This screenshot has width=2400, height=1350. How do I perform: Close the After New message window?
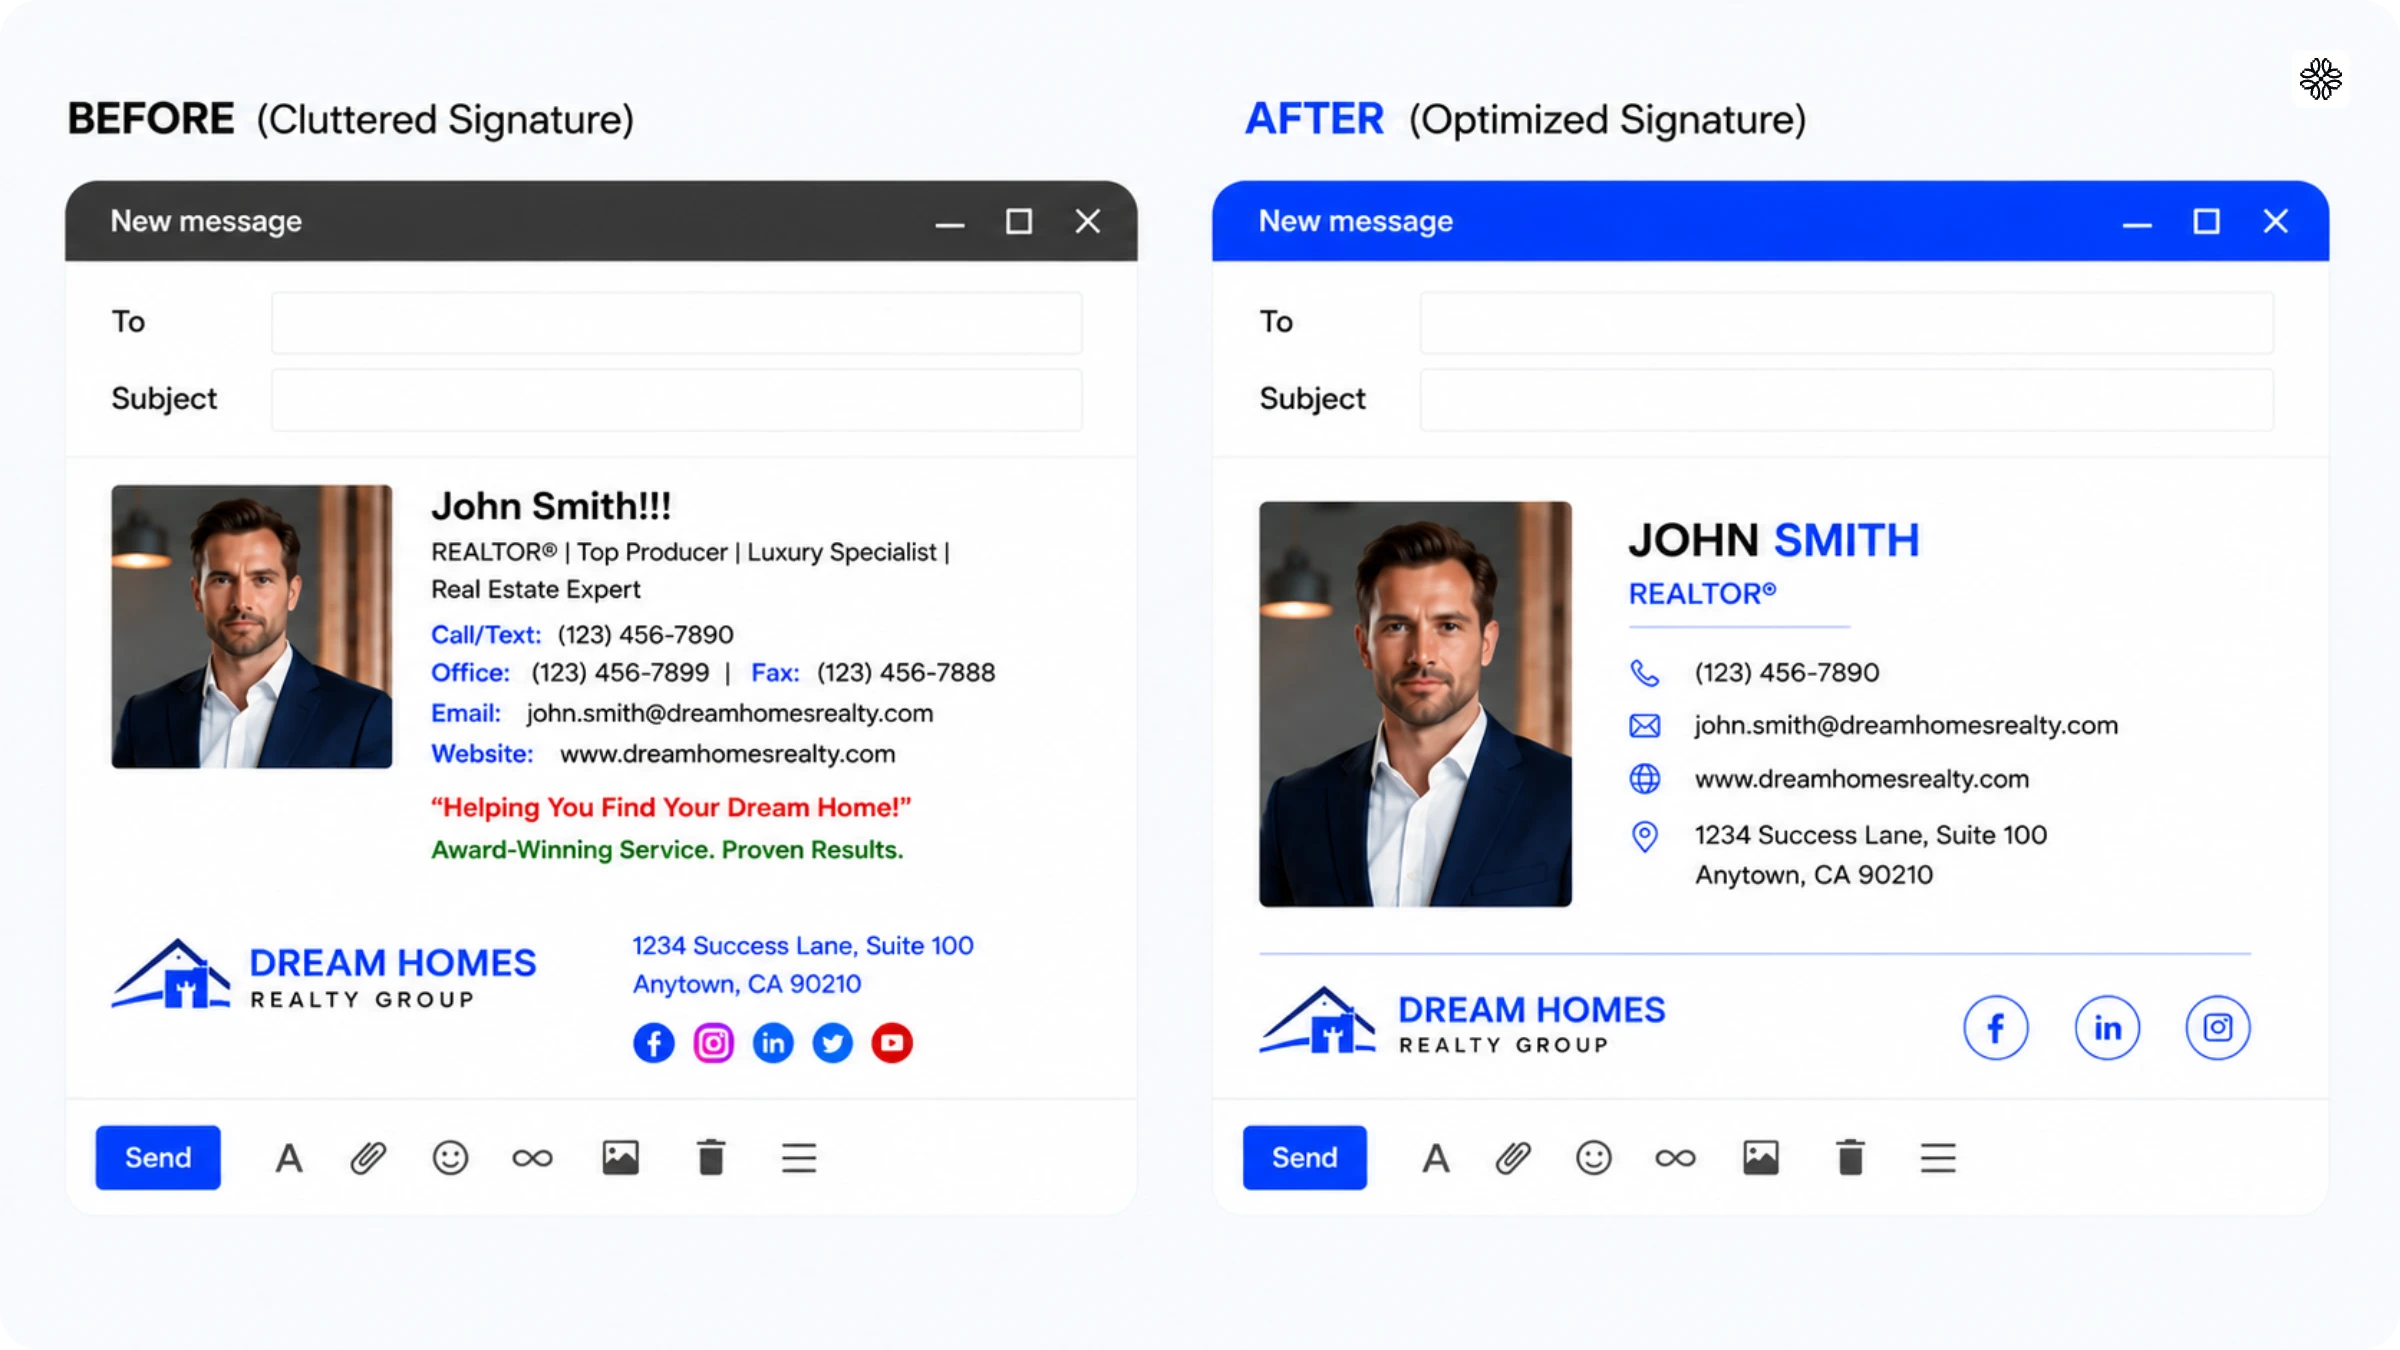(x=2276, y=222)
